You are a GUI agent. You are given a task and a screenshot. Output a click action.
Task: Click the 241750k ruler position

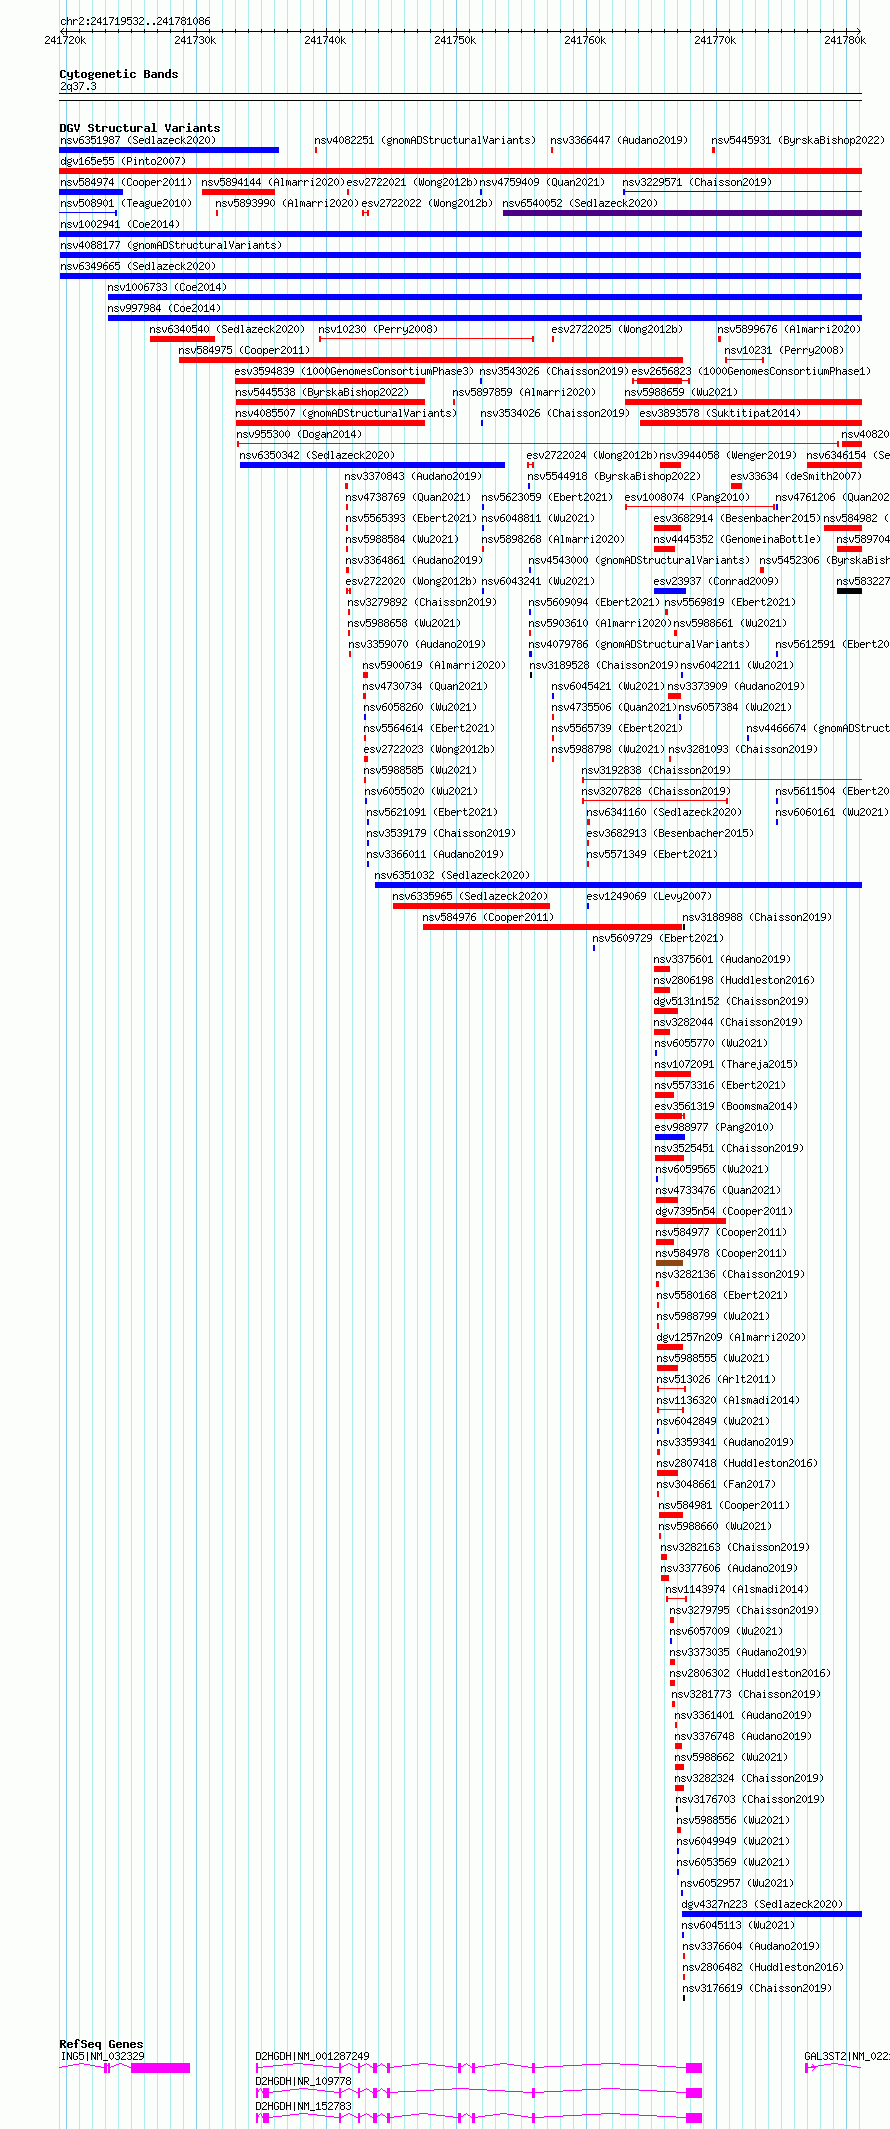(455, 40)
